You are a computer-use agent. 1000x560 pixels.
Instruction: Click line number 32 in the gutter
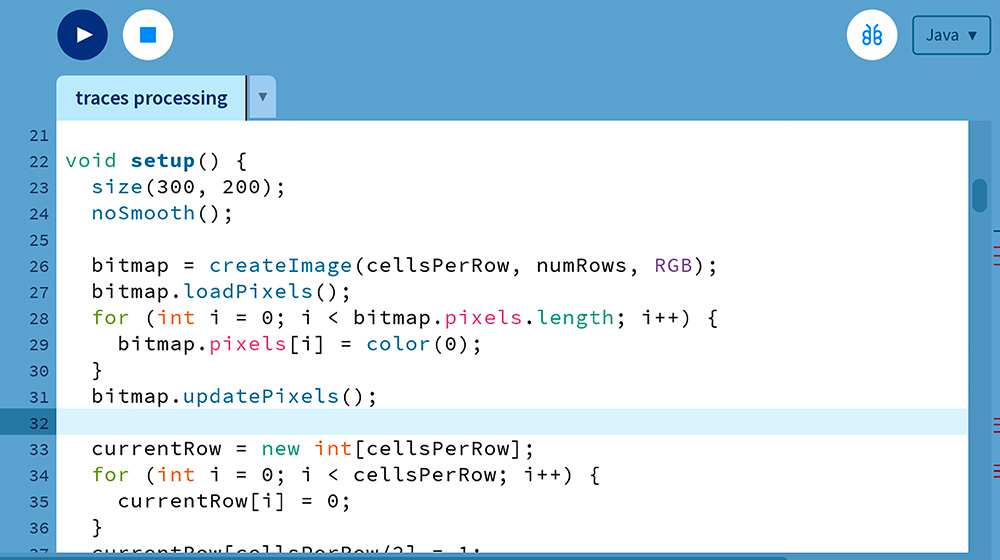(38, 423)
